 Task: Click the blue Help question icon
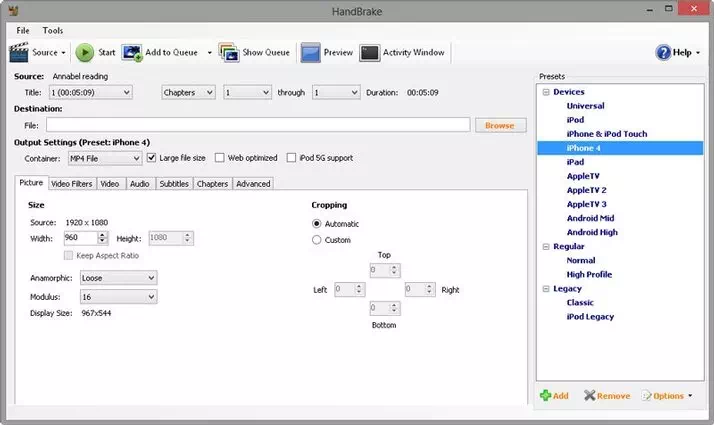point(663,52)
